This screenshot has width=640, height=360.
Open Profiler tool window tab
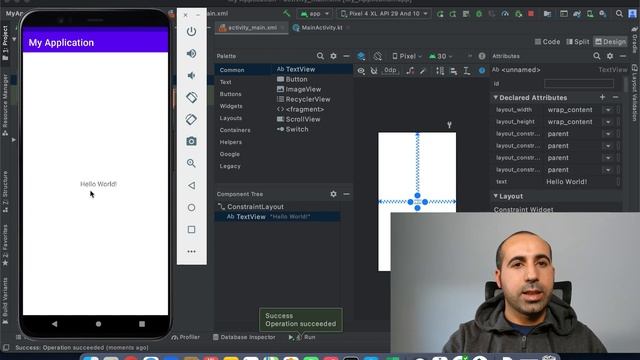pos(186,337)
